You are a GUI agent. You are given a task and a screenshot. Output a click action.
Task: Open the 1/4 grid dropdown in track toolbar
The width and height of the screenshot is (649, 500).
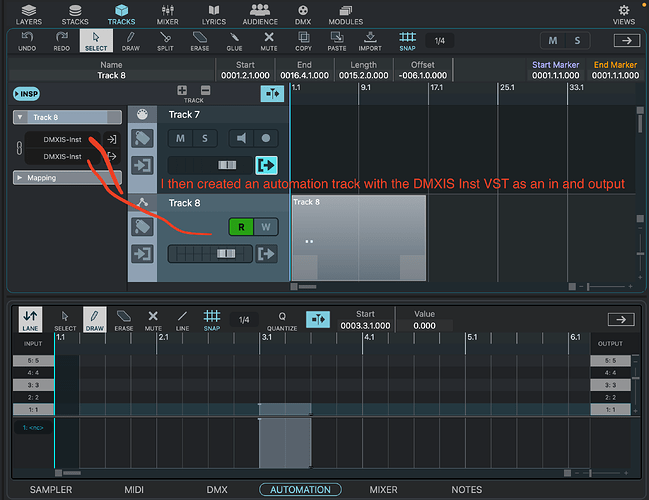point(440,41)
